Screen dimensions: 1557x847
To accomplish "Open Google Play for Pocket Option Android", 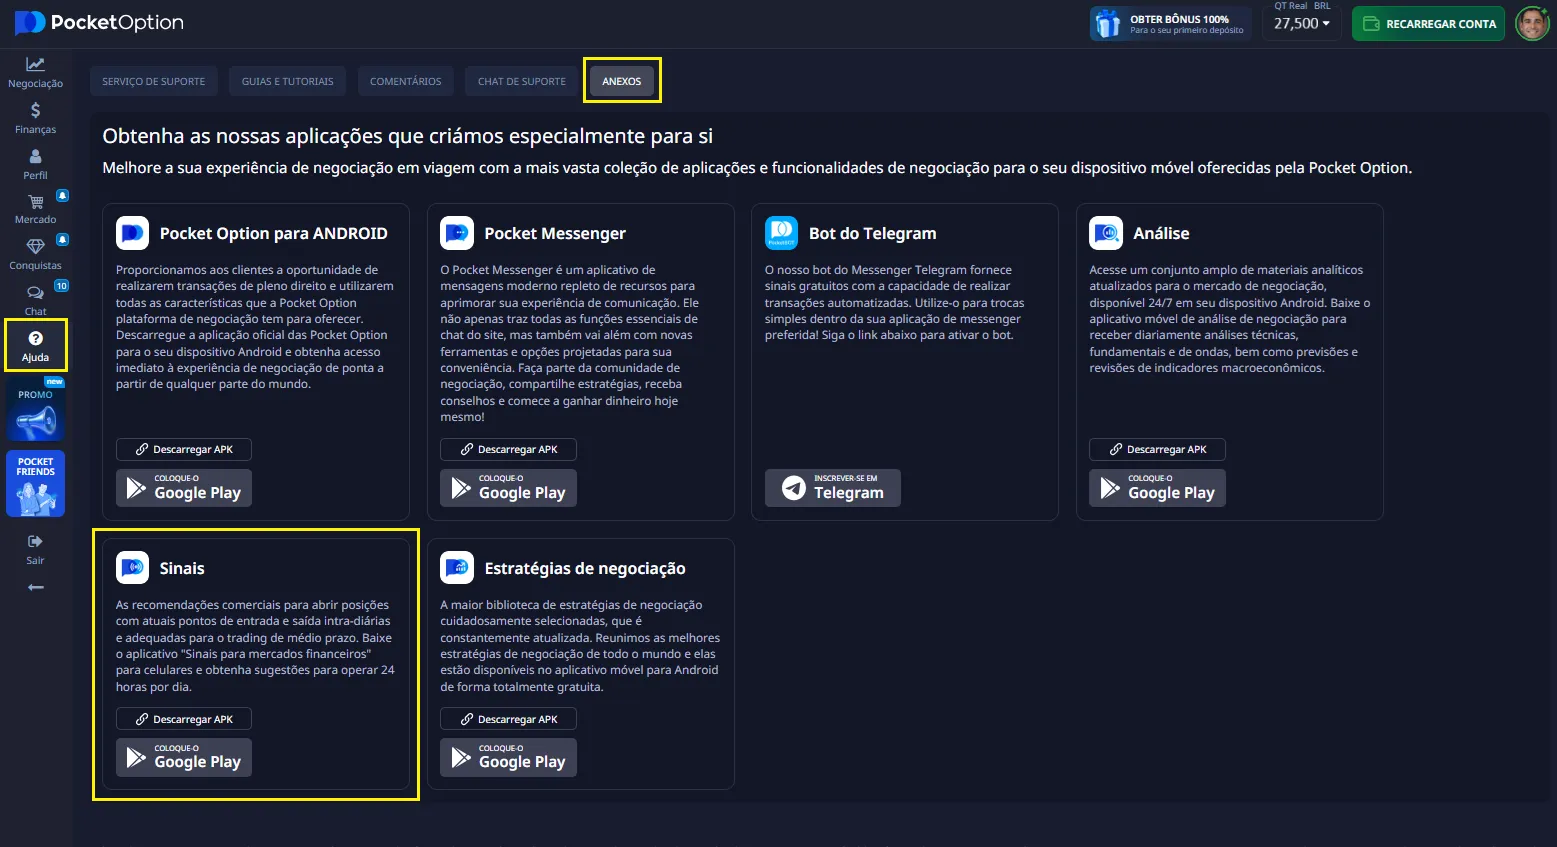I will pyautogui.click(x=184, y=488).
